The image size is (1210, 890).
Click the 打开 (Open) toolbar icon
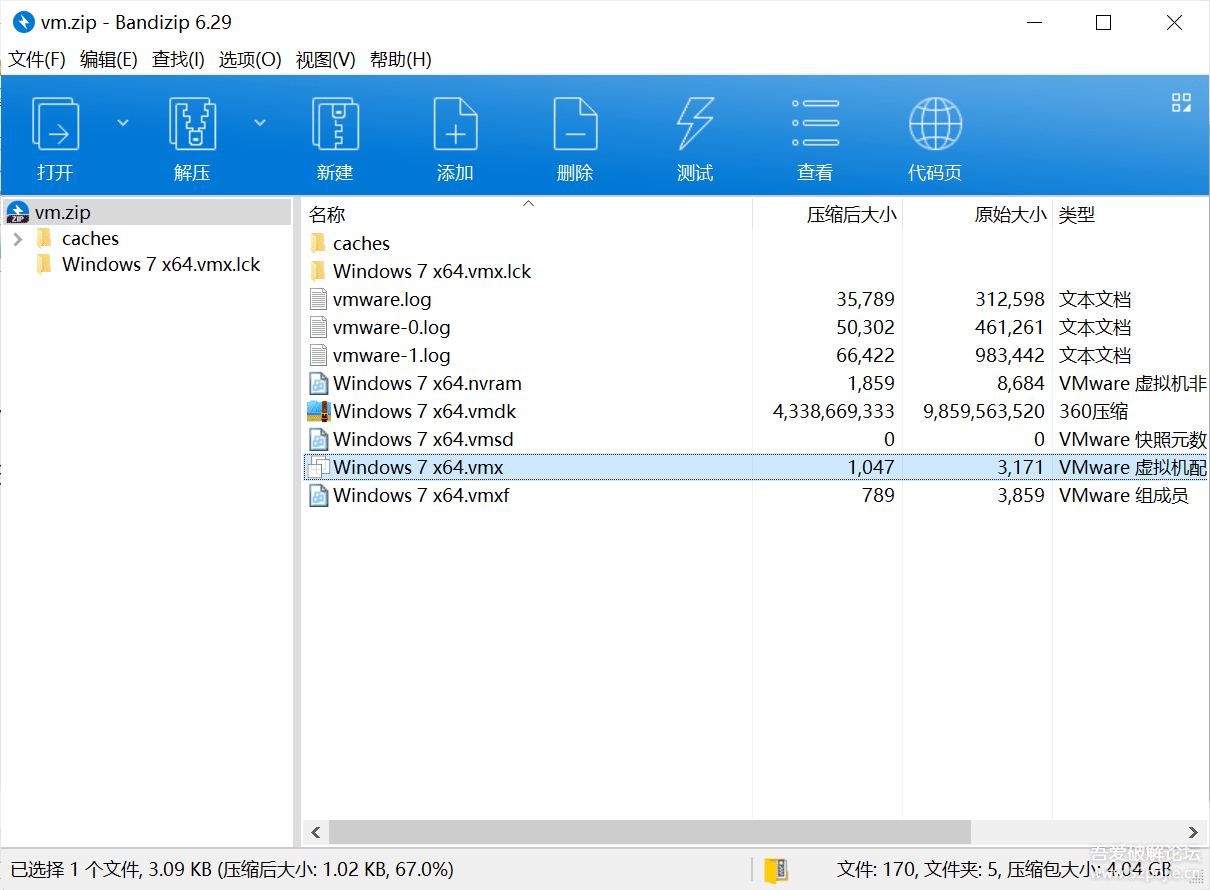click(55, 124)
